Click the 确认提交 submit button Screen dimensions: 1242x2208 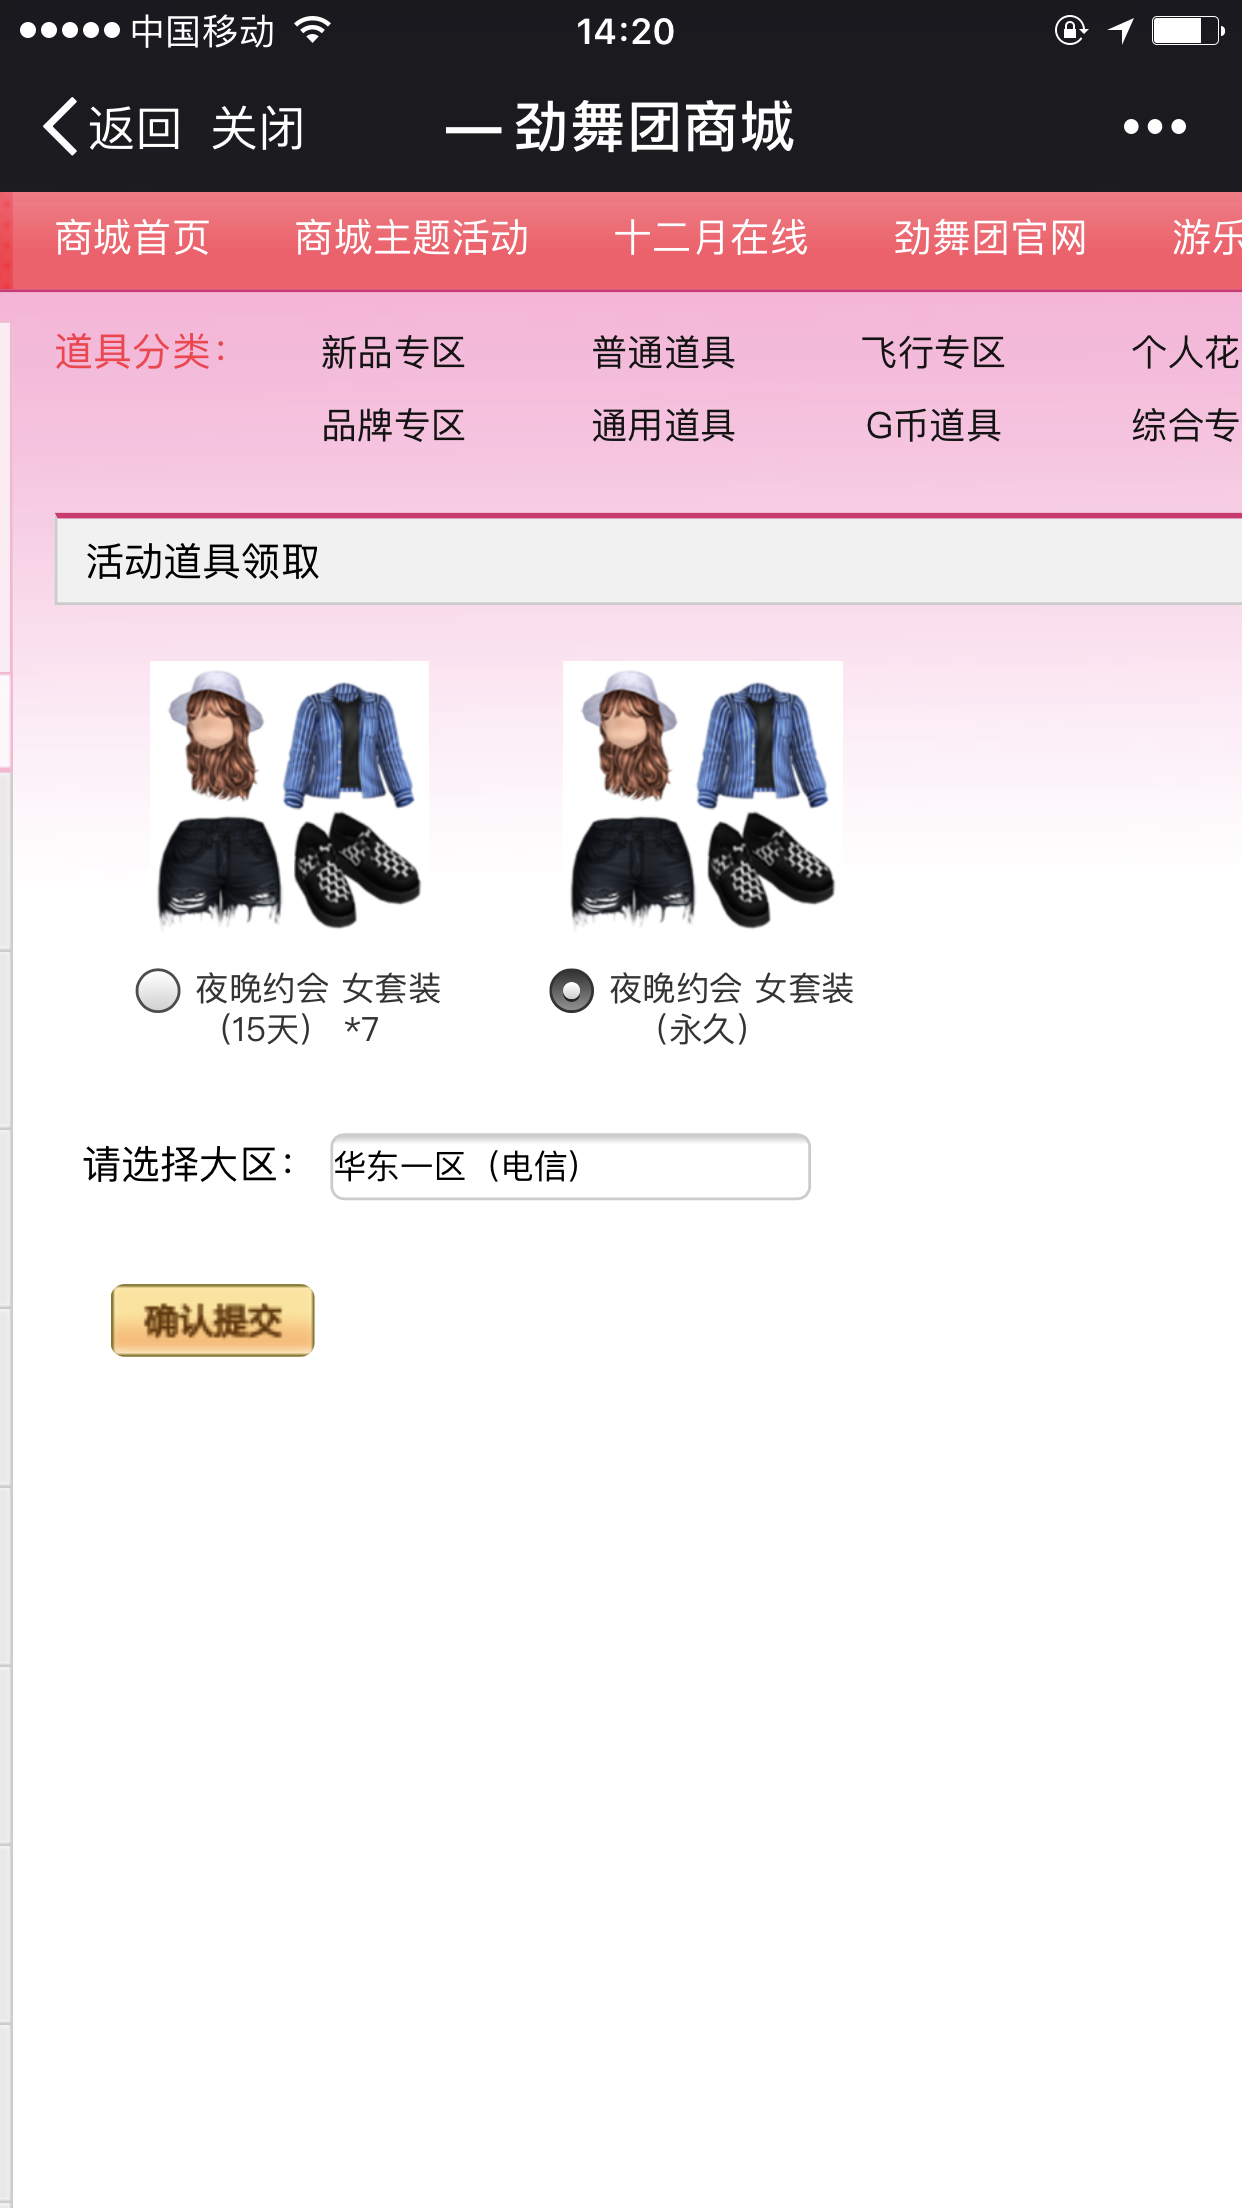tap(213, 1320)
